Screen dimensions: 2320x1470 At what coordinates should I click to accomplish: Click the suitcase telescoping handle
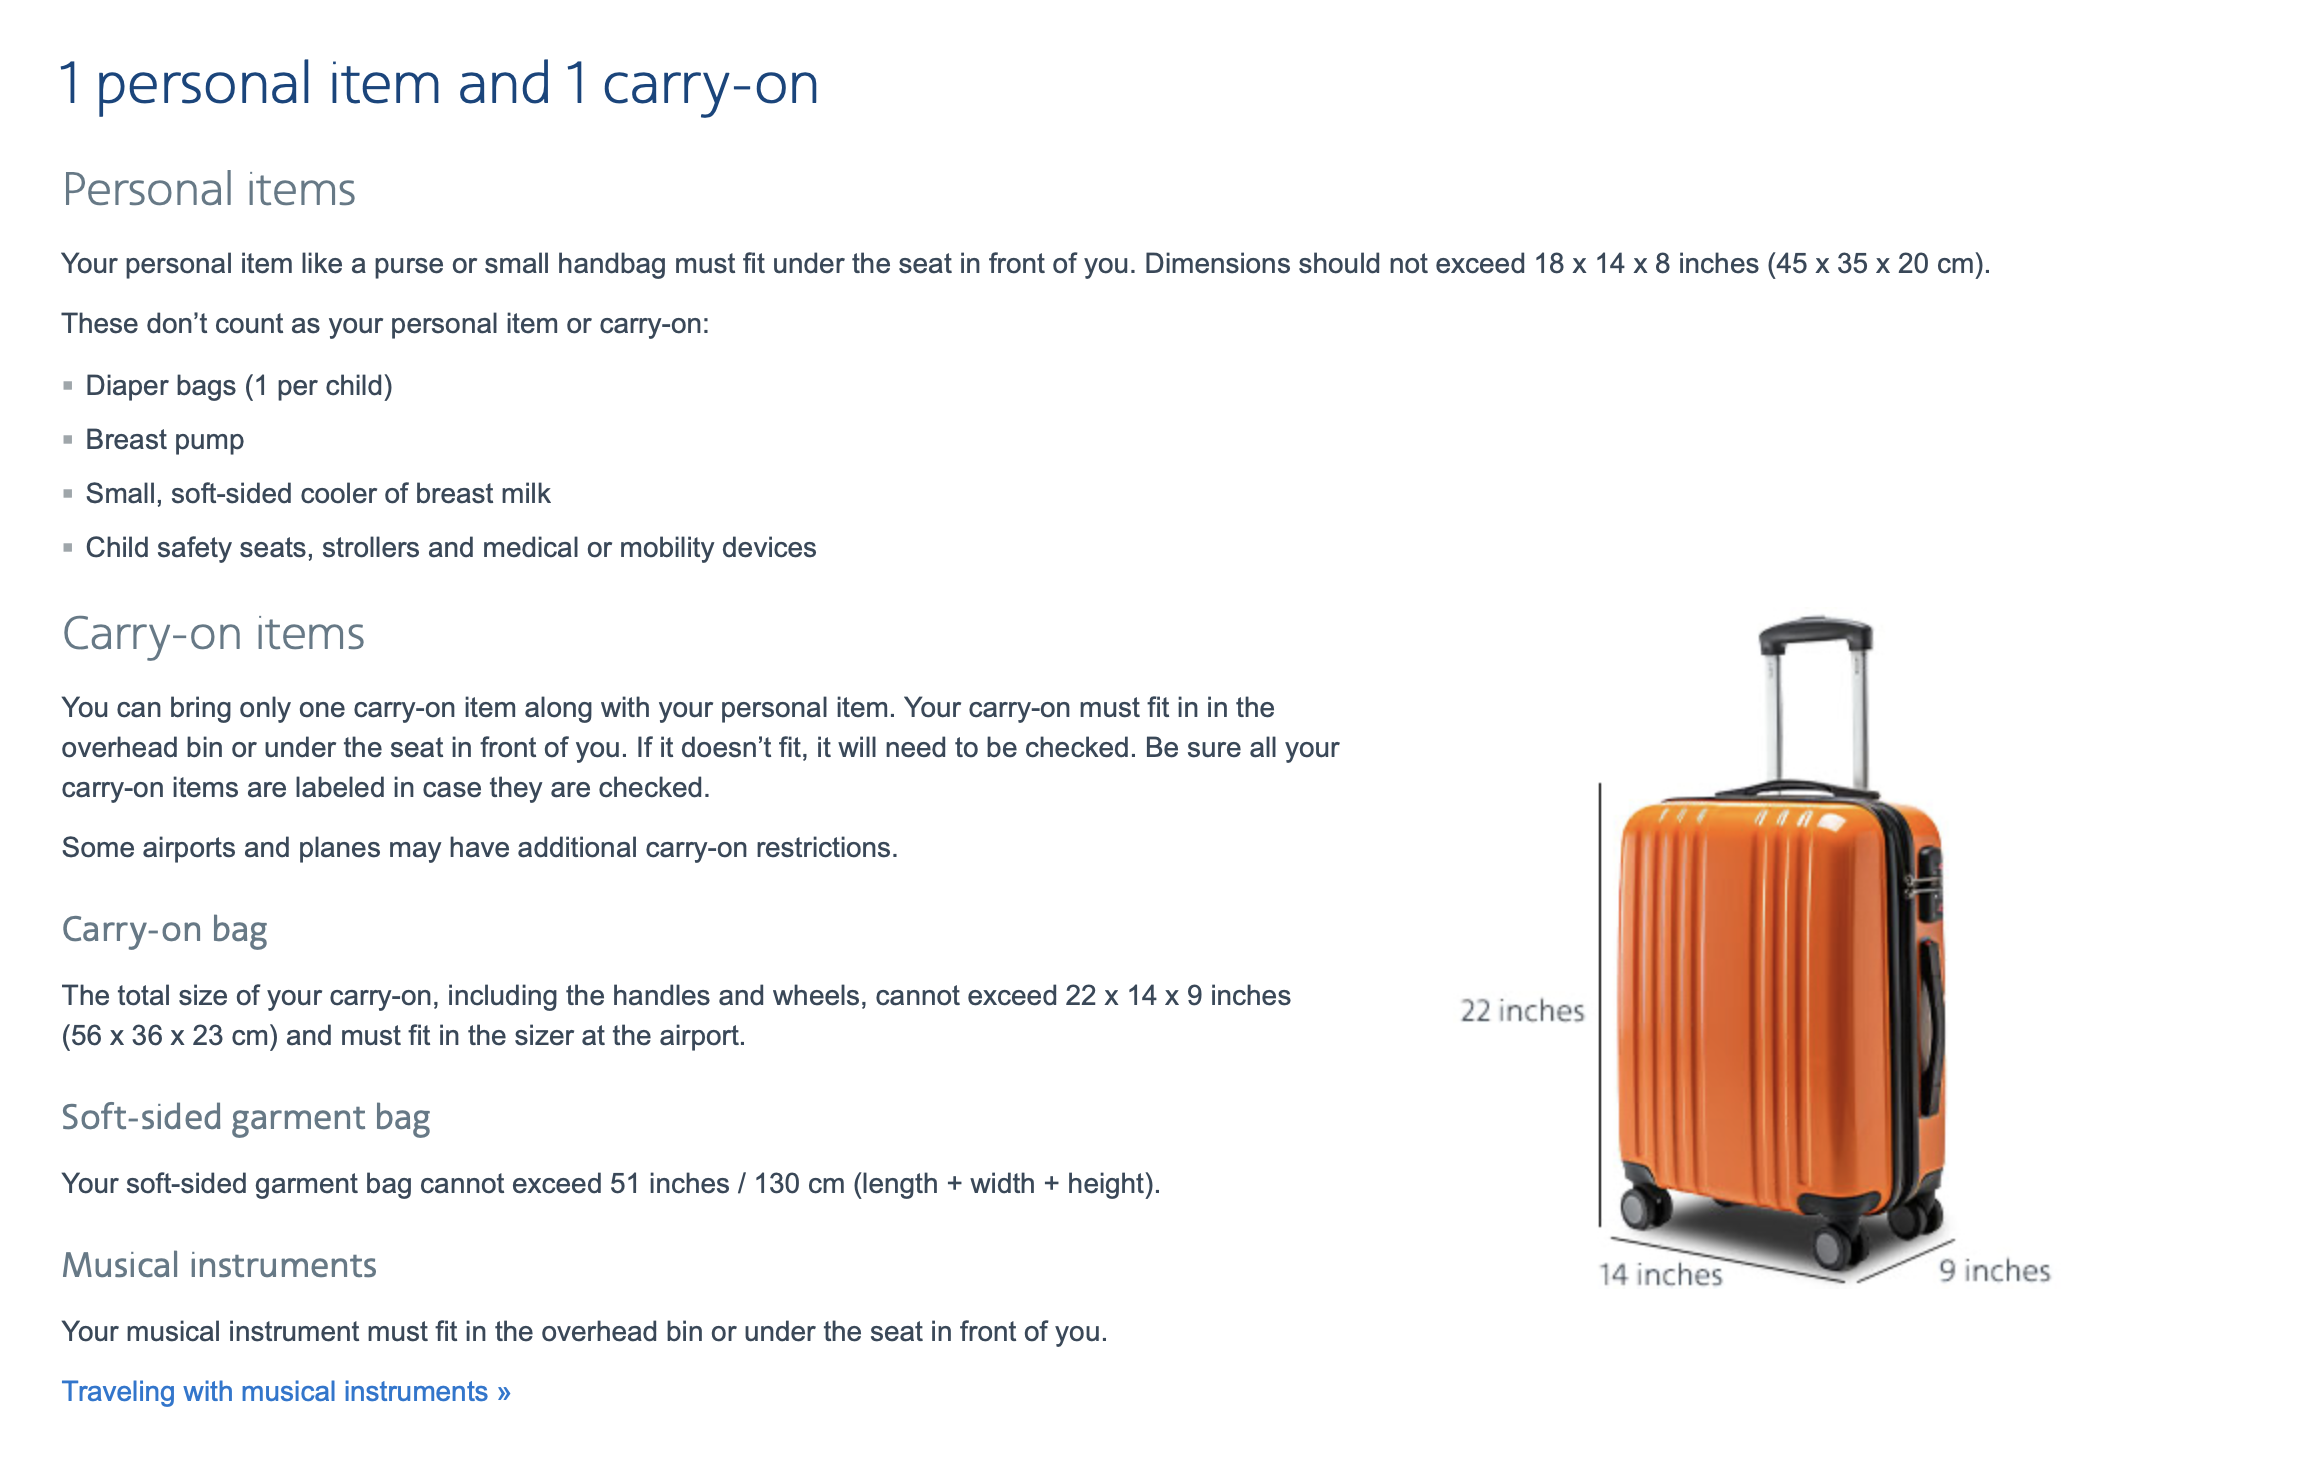click(x=1817, y=700)
